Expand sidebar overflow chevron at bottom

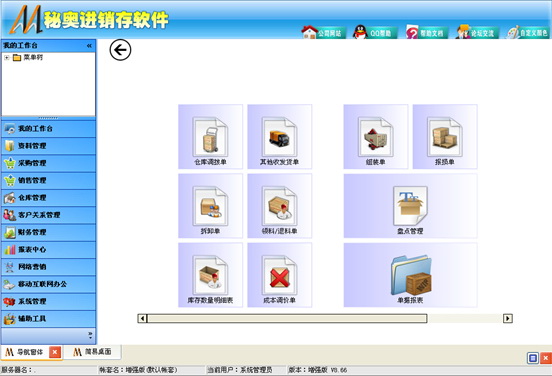(90, 335)
